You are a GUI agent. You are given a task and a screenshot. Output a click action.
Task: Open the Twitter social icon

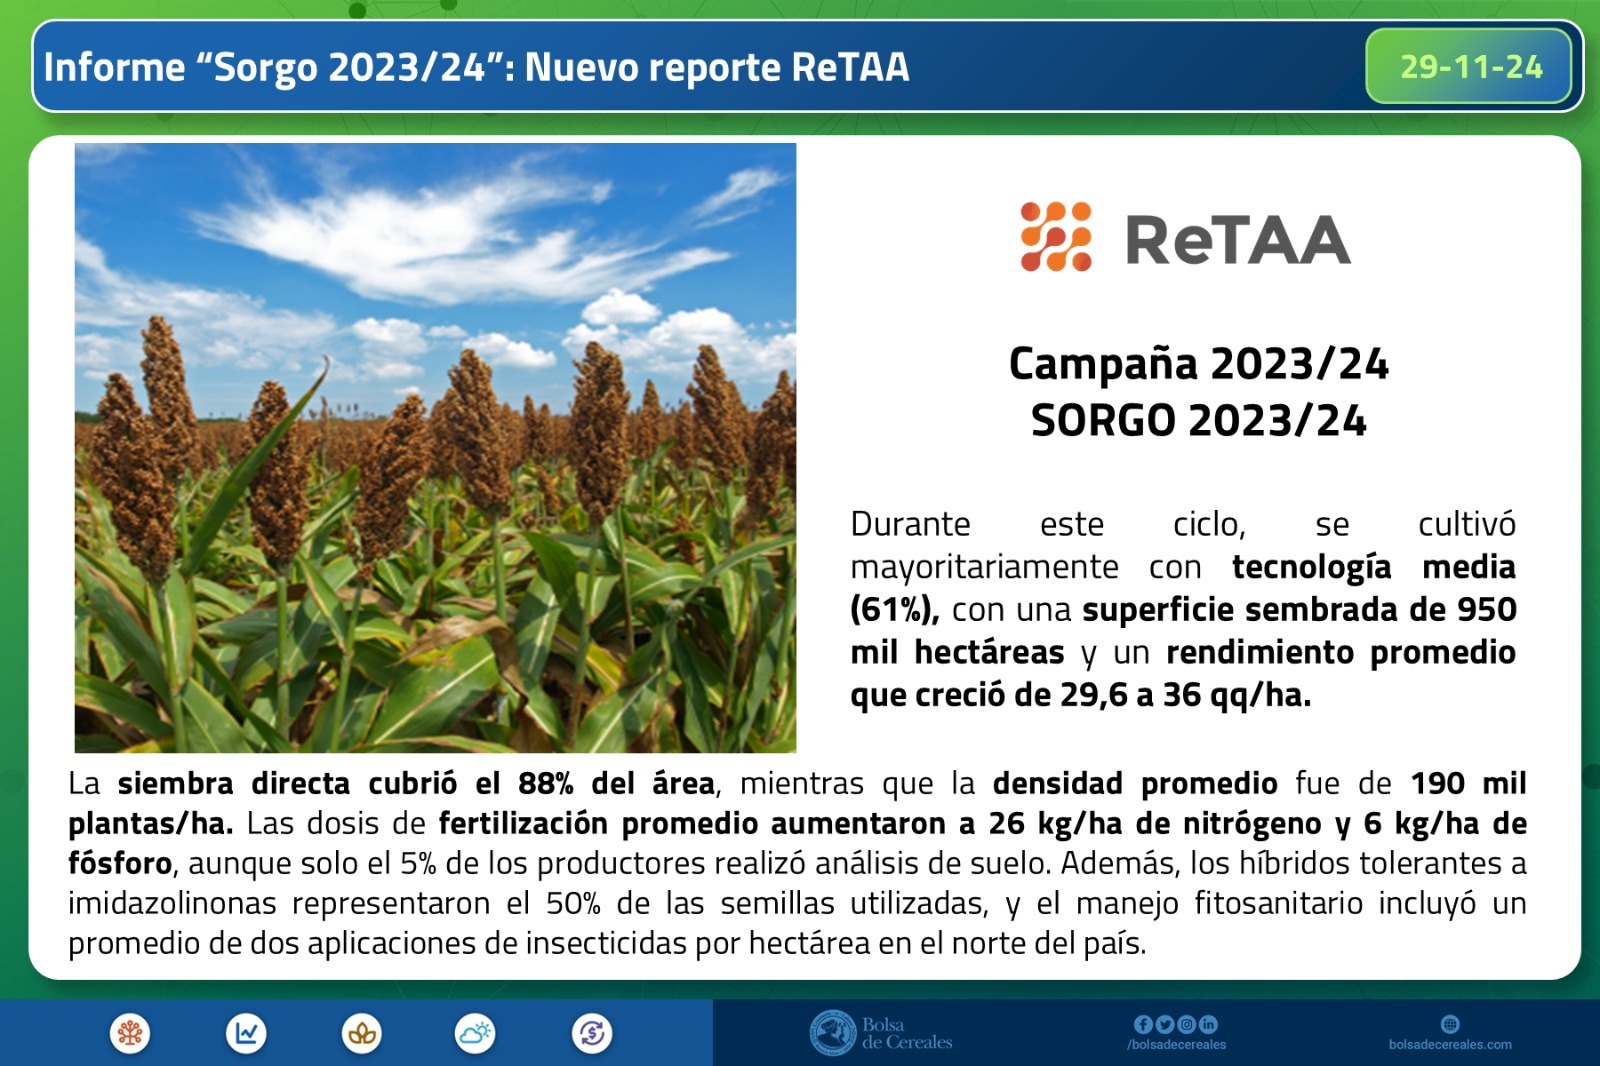click(x=1164, y=1024)
